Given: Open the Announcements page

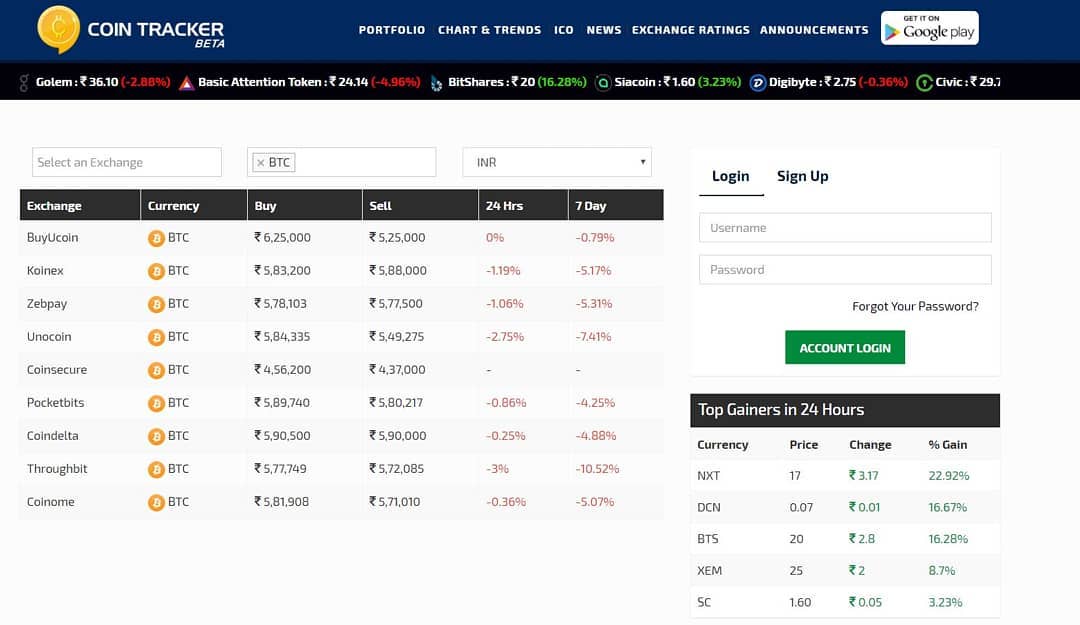Looking at the screenshot, I should (814, 30).
